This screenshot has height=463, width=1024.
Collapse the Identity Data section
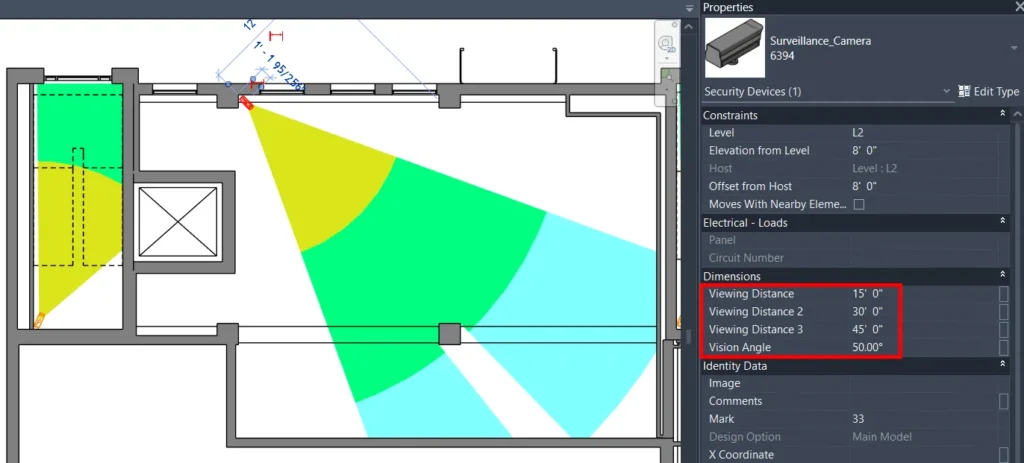[1003, 366]
